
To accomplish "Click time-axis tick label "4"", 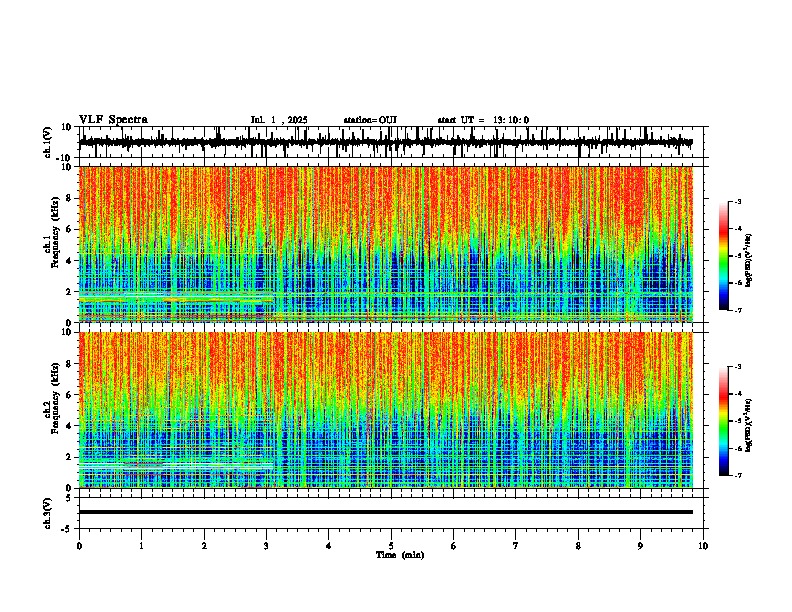I will 329,546.
